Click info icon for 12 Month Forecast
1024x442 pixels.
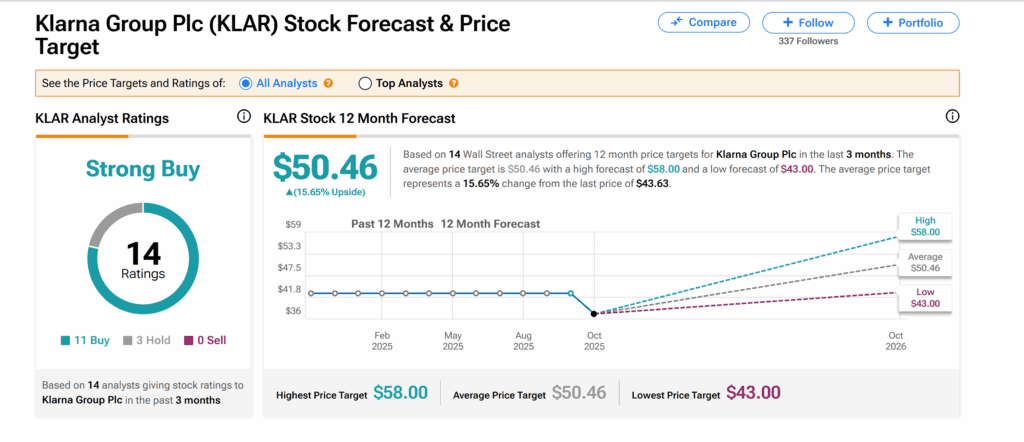952,117
